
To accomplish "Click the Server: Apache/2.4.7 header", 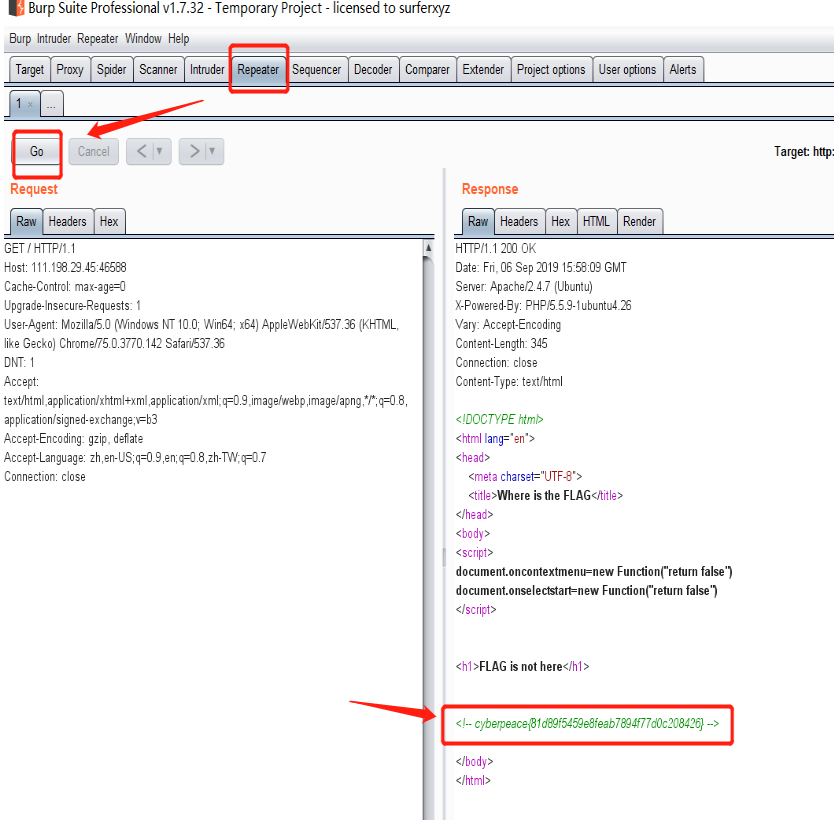I will click(x=524, y=287).
